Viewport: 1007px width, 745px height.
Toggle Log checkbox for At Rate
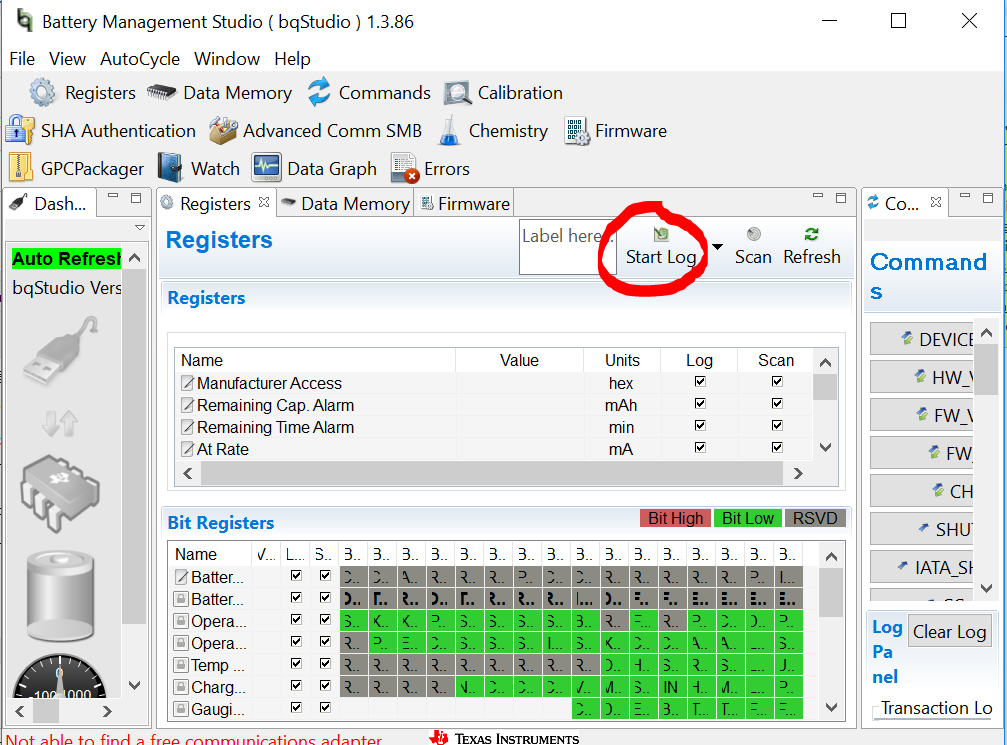(700, 447)
